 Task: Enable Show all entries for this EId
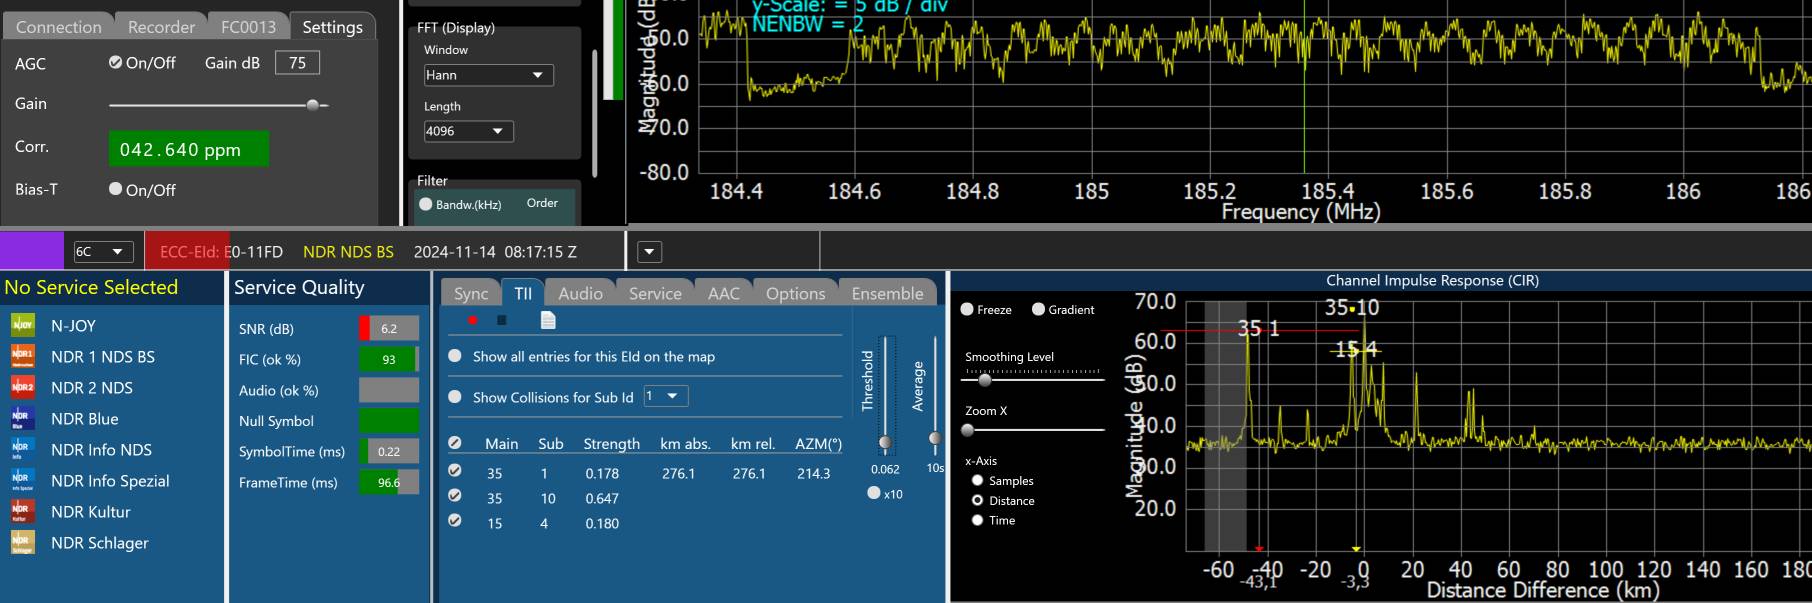click(455, 356)
